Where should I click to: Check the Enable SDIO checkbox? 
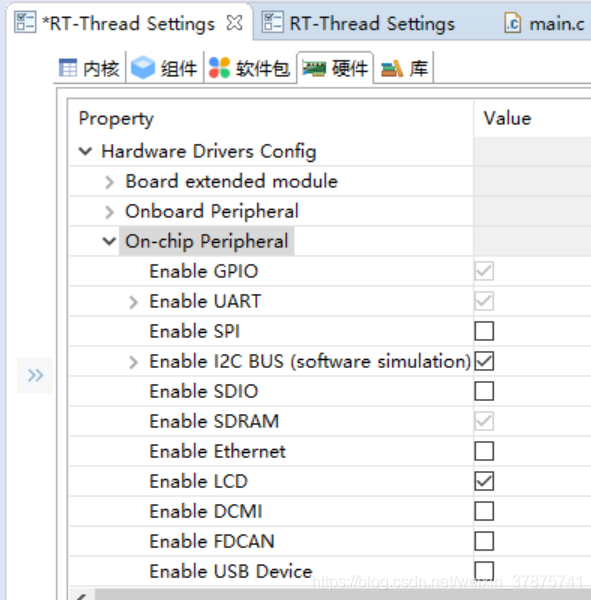484,391
